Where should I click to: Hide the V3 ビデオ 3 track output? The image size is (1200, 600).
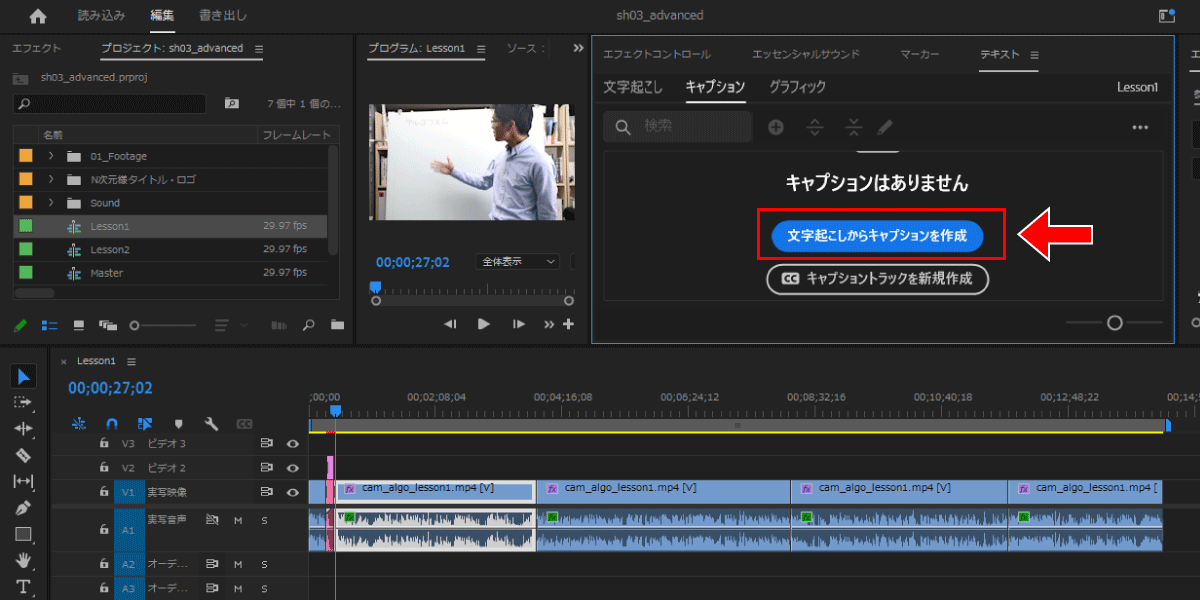[x=293, y=443]
